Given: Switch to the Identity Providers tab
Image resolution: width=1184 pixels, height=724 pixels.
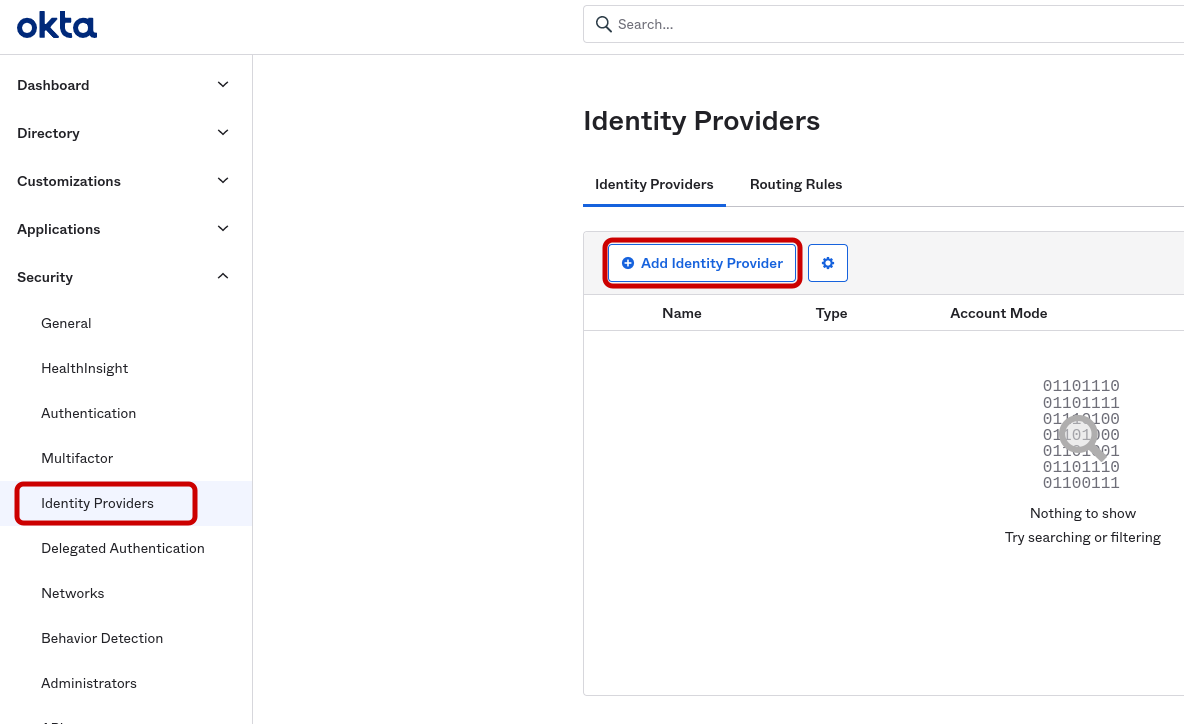Looking at the screenshot, I should click(x=654, y=184).
